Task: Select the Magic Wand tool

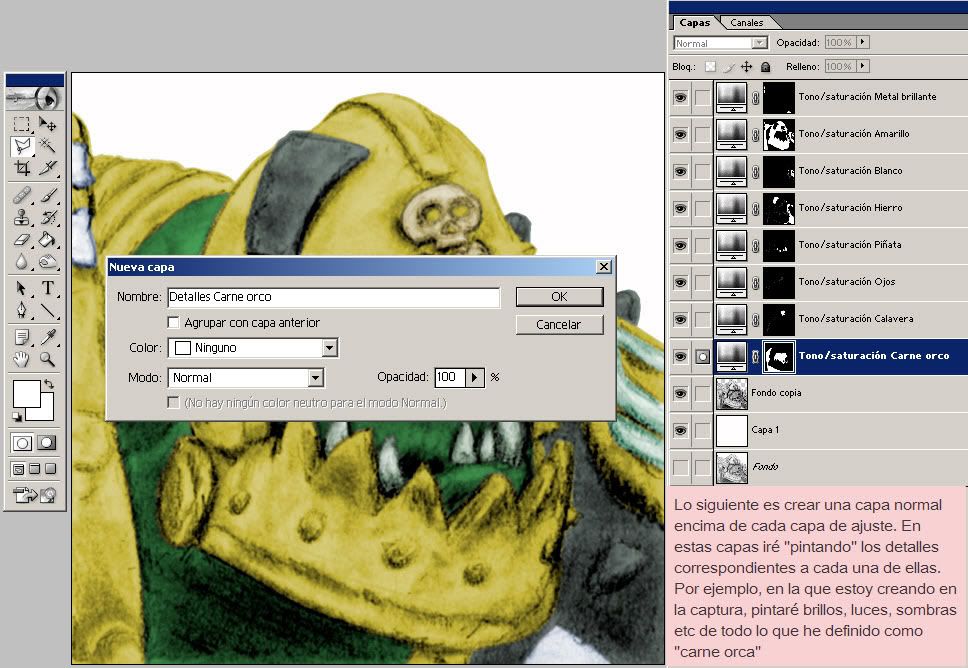Action: pyautogui.click(x=48, y=146)
